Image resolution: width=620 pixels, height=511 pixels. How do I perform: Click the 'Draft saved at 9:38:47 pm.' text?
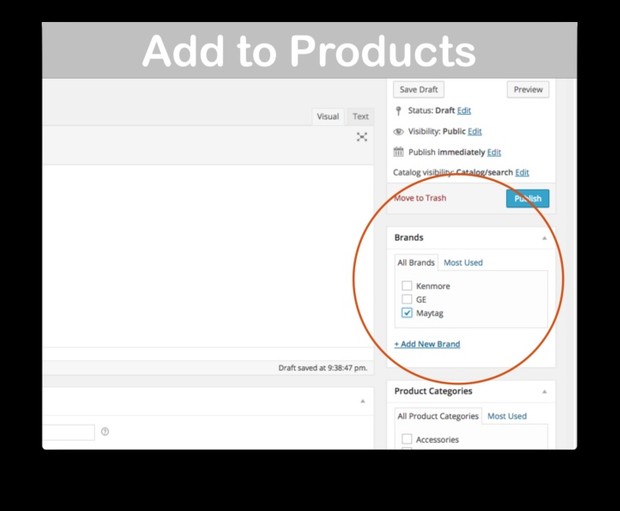point(323,368)
